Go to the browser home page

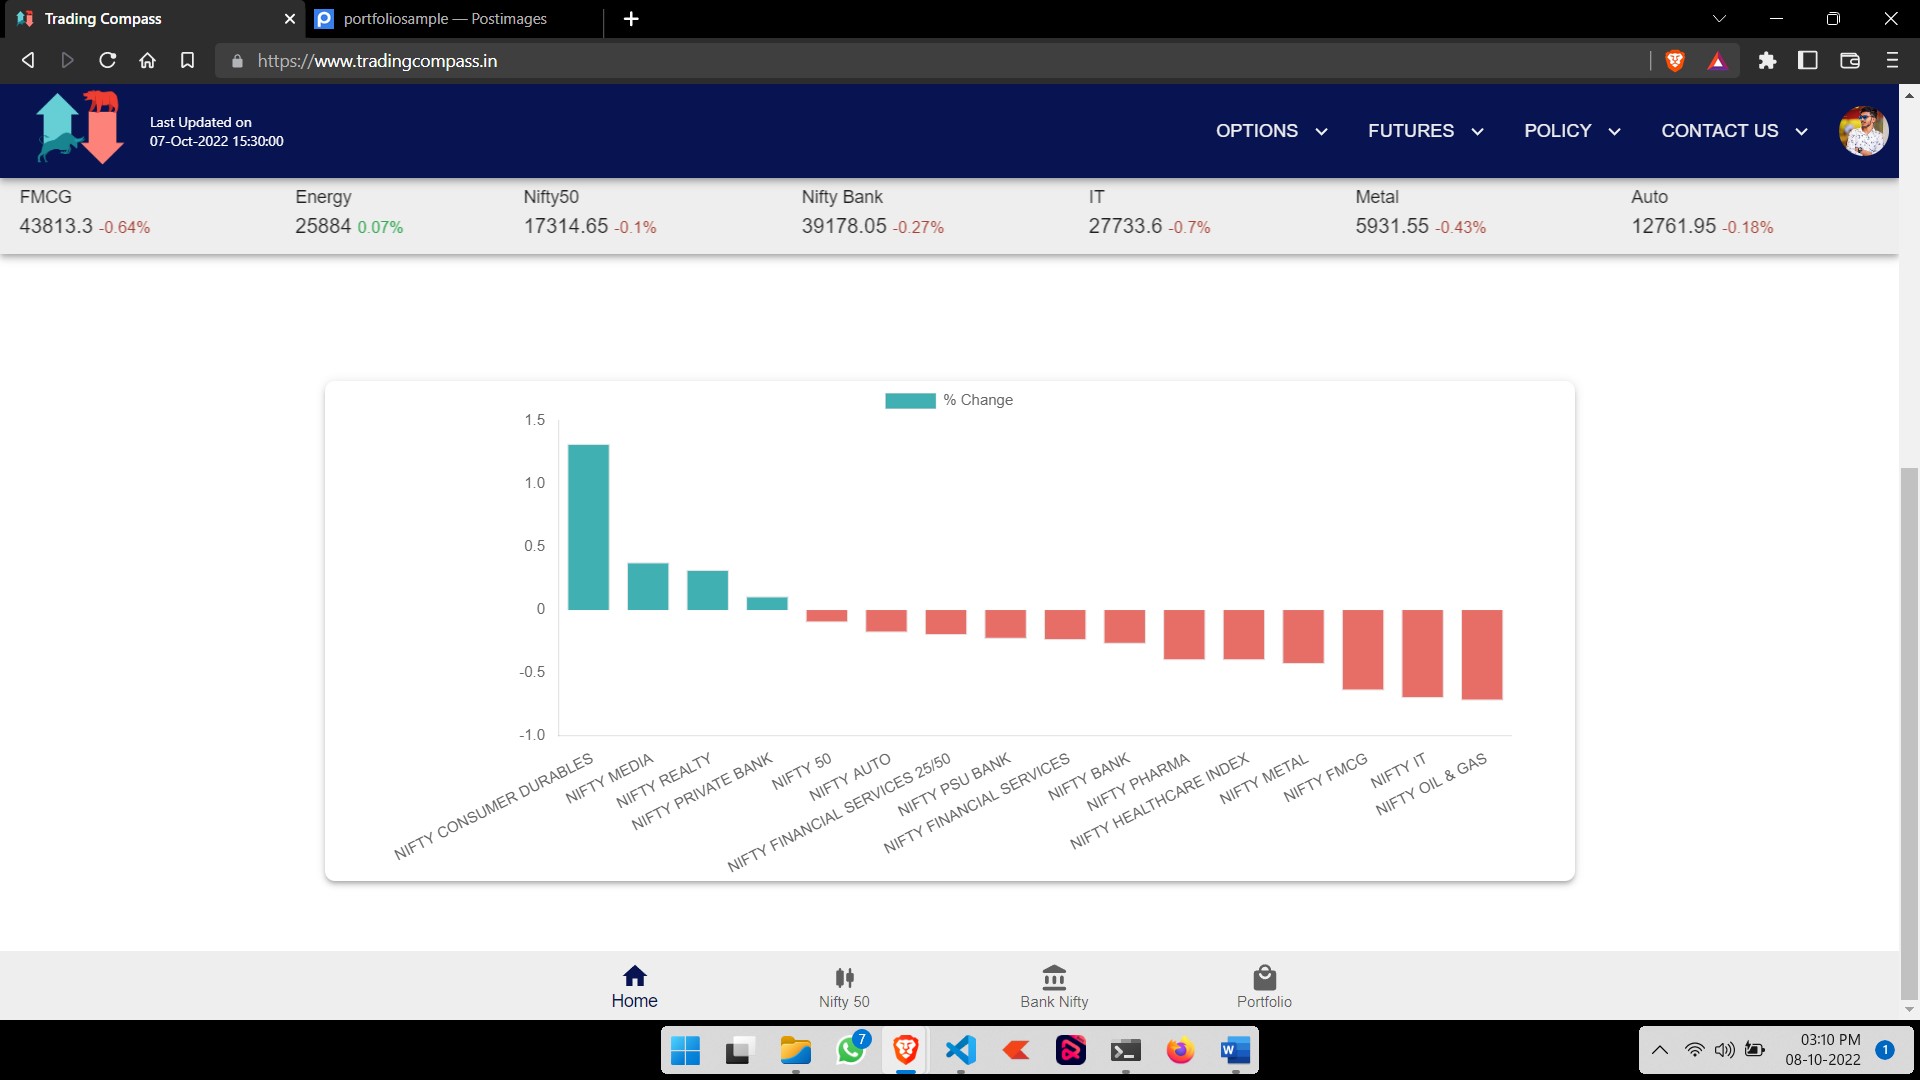pos(147,60)
